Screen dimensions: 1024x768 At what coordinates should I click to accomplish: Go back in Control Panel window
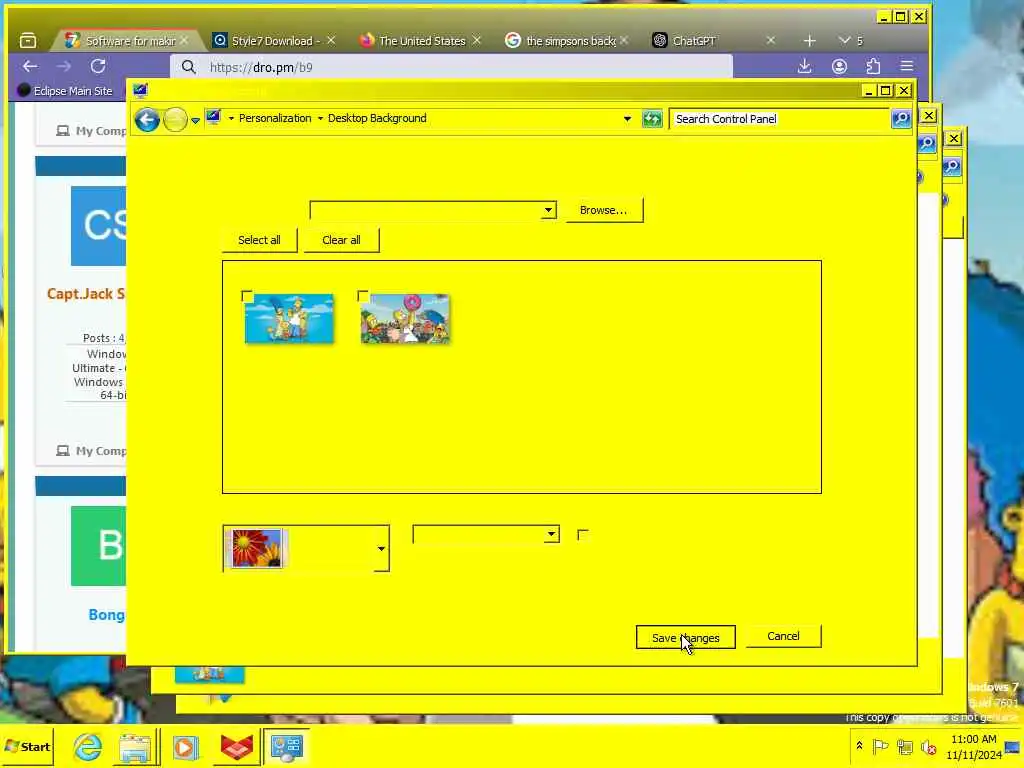(x=147, y=120)
